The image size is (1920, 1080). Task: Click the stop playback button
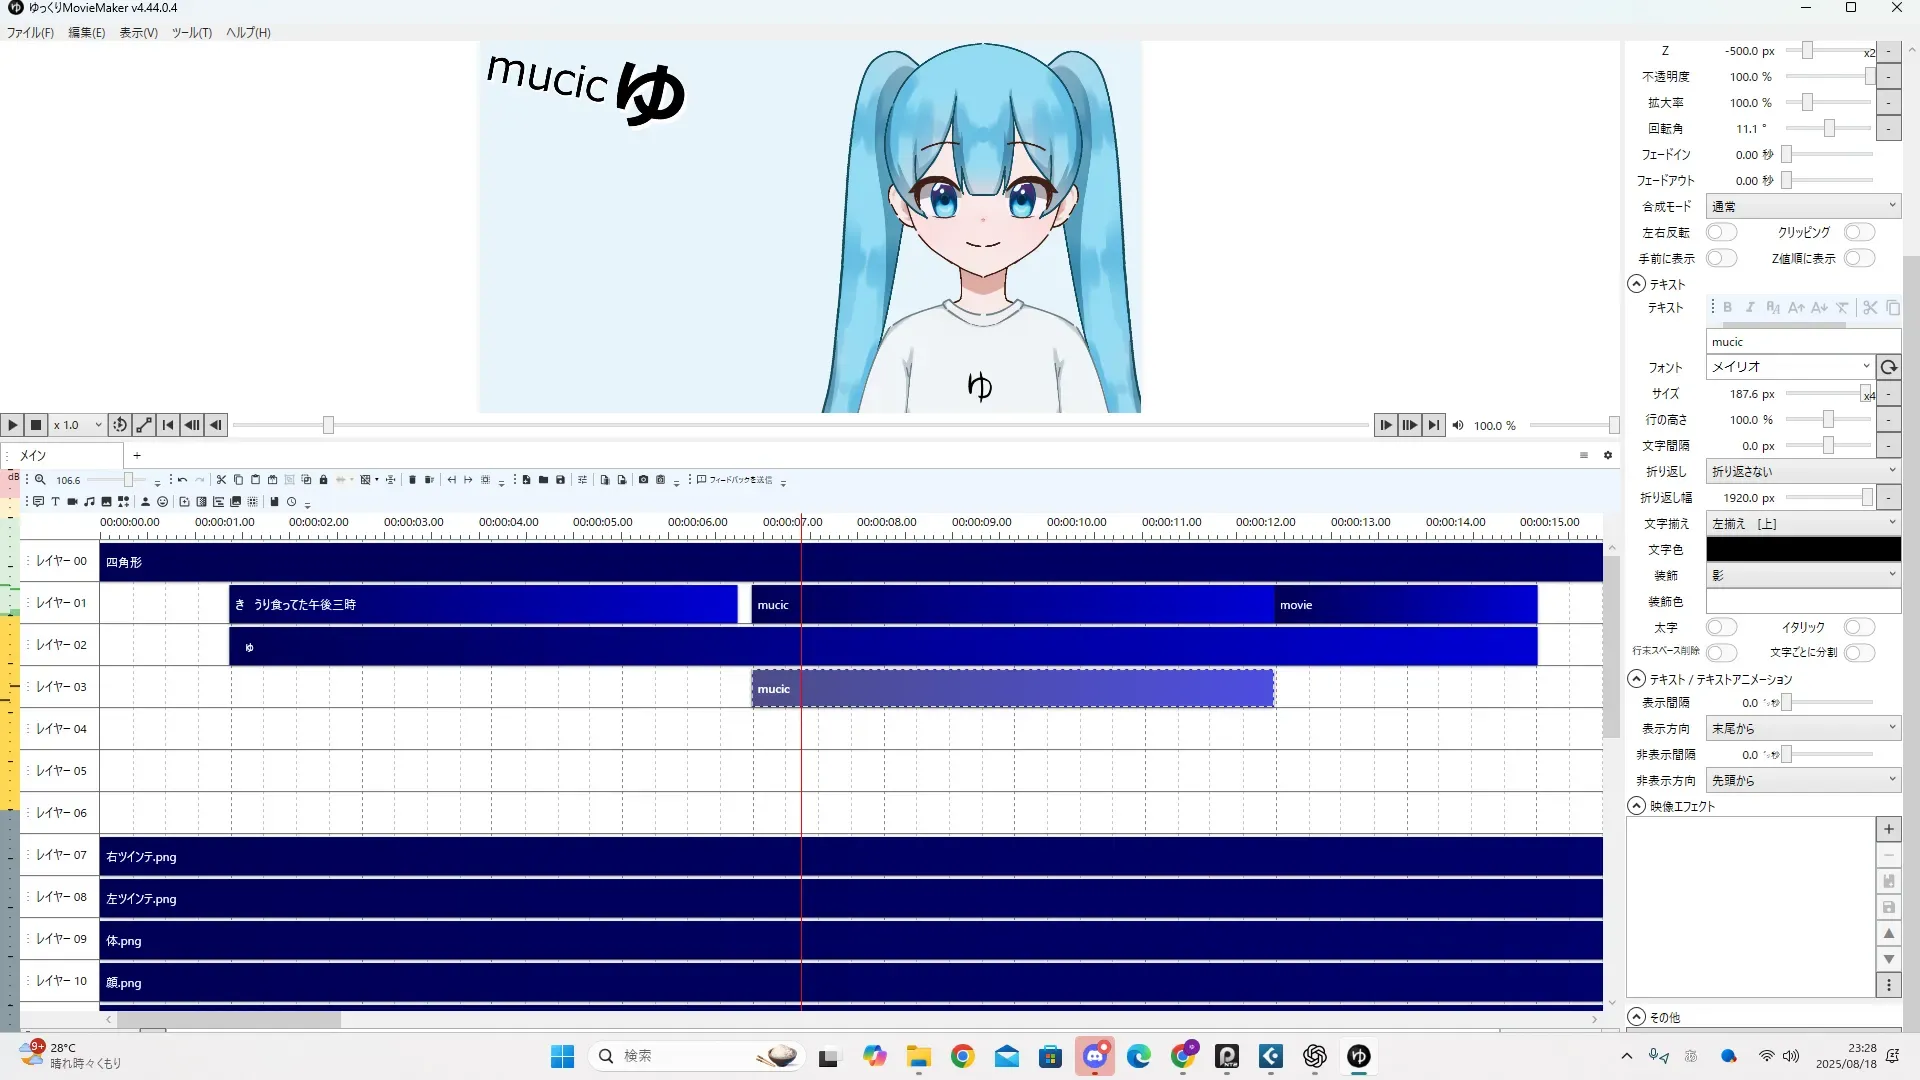pyautogui.click(x=36, y=425)
